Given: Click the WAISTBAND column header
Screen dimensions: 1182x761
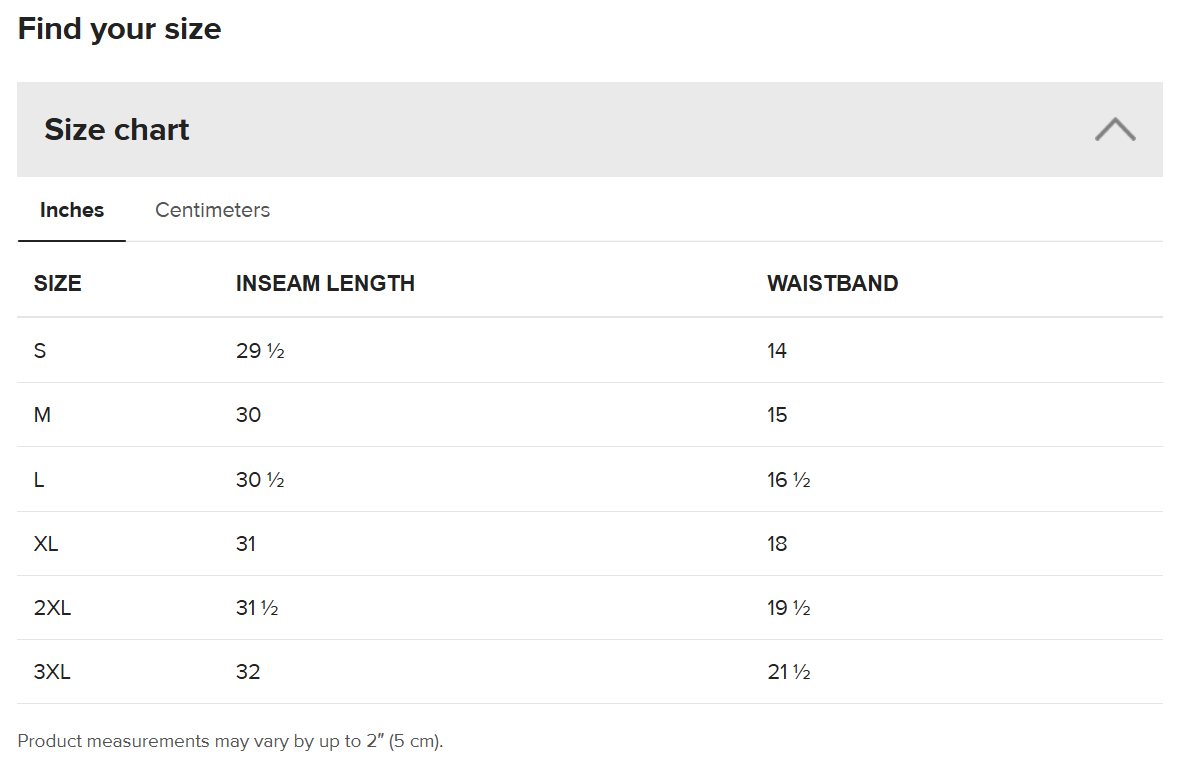Looking at the screenshot, I should (832, 283).
